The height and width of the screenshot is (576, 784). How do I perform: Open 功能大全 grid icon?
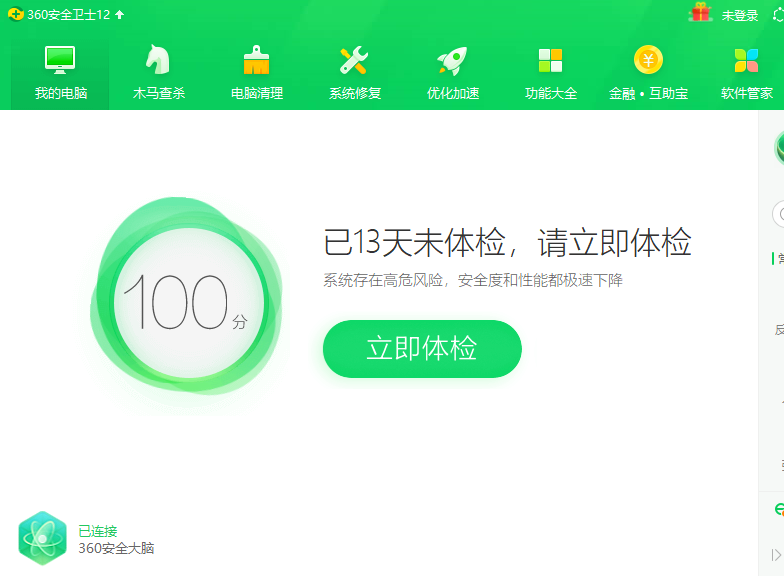coord(550,60)
